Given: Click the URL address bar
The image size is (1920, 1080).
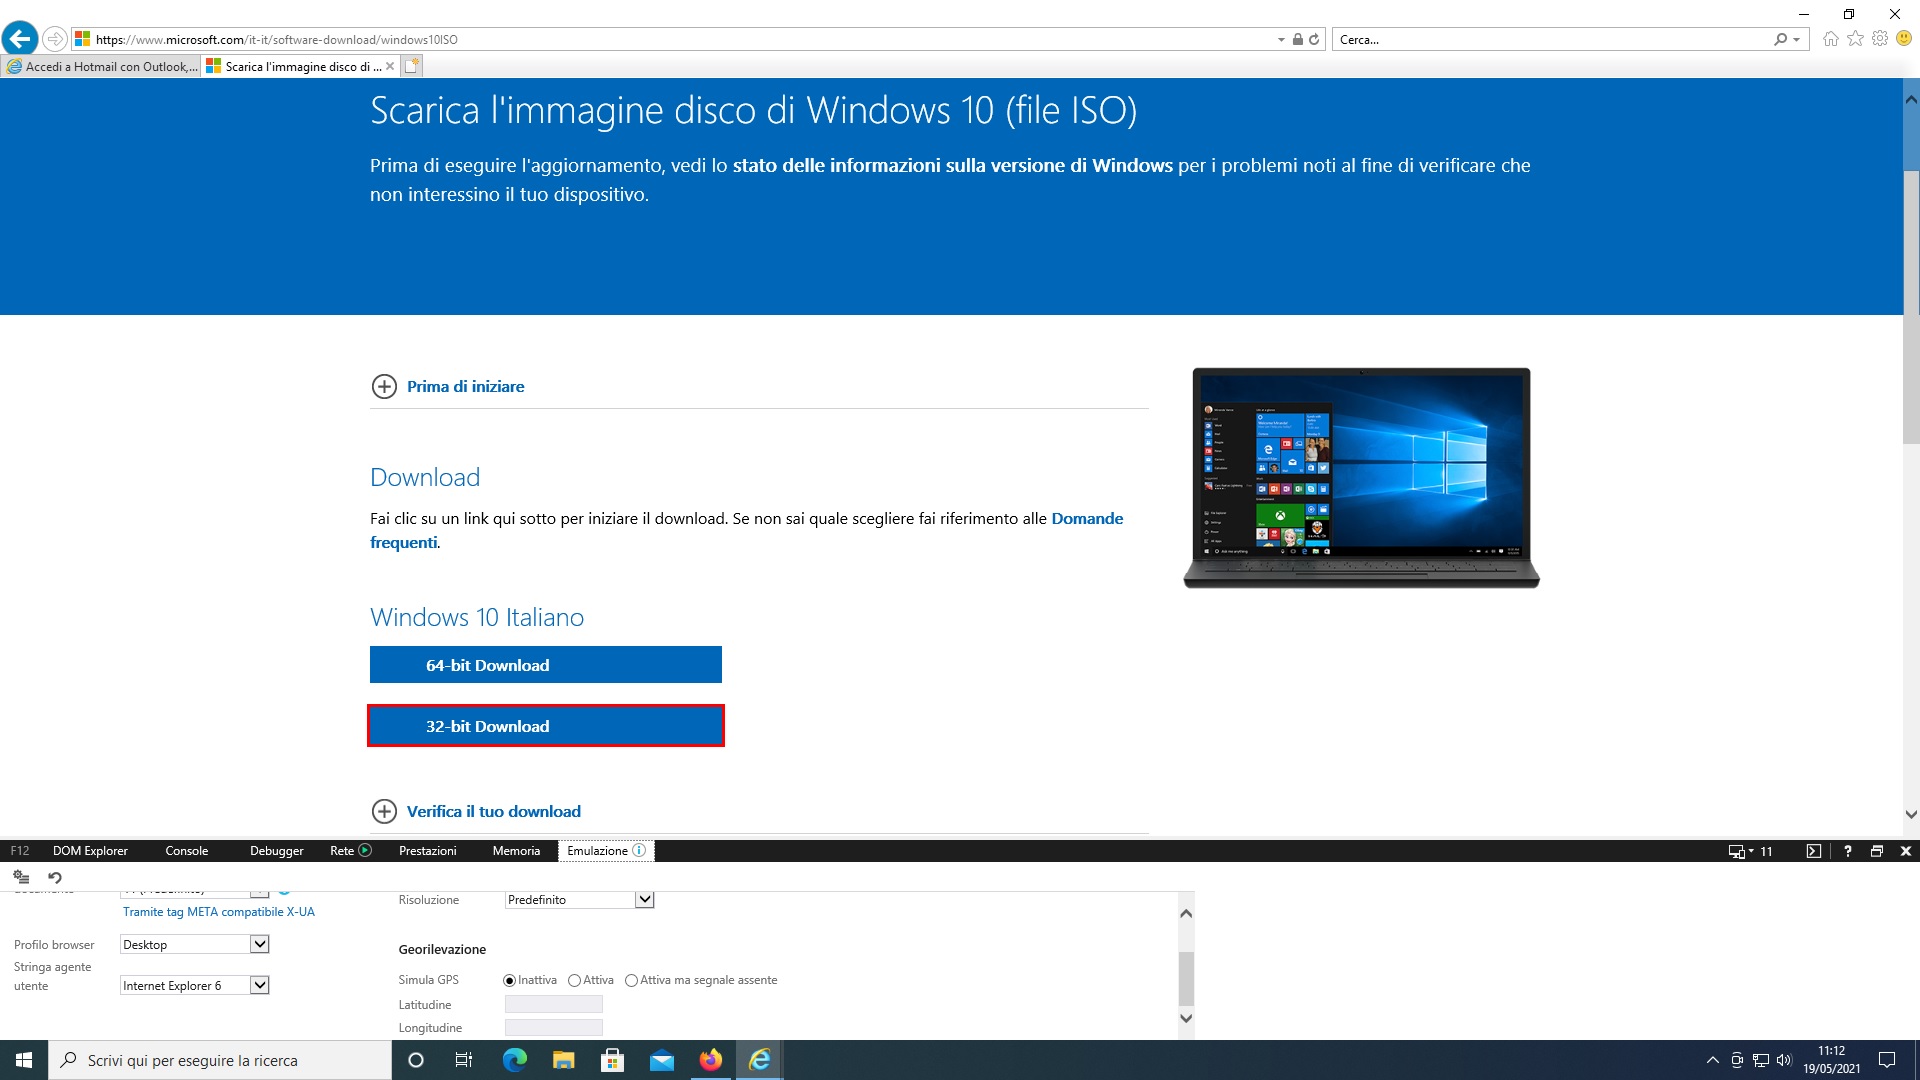Looking at the screenshot, I should click(x=680, y=40).
